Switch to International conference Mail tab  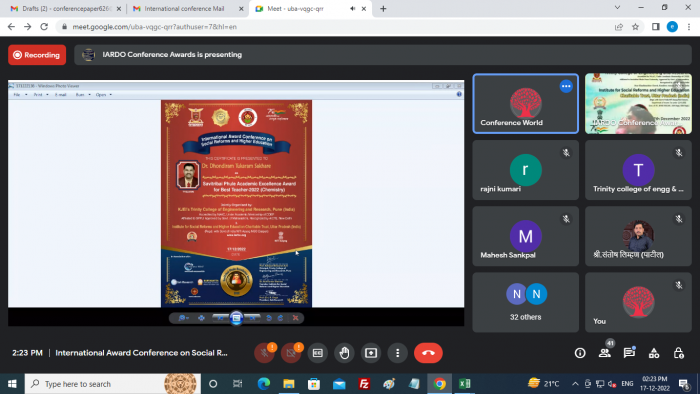point(184,8)
